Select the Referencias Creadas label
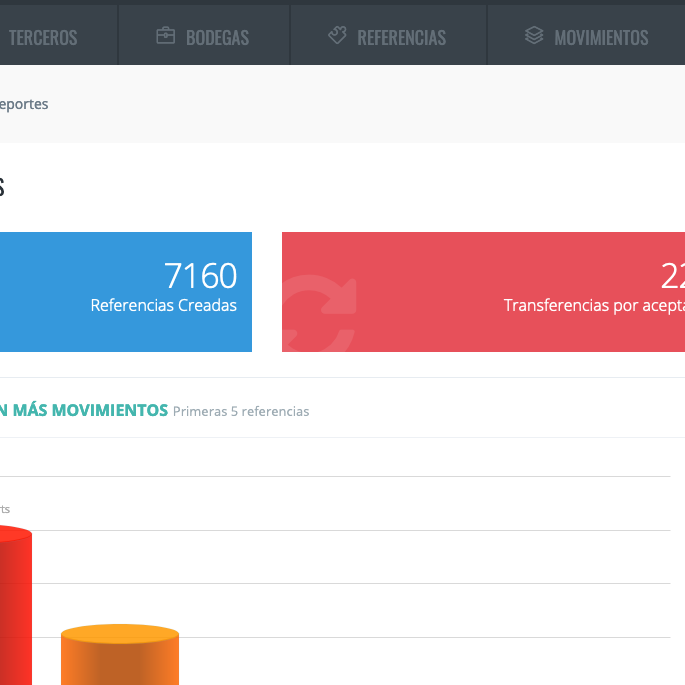 pyautogui.click(x=163, y=306)
